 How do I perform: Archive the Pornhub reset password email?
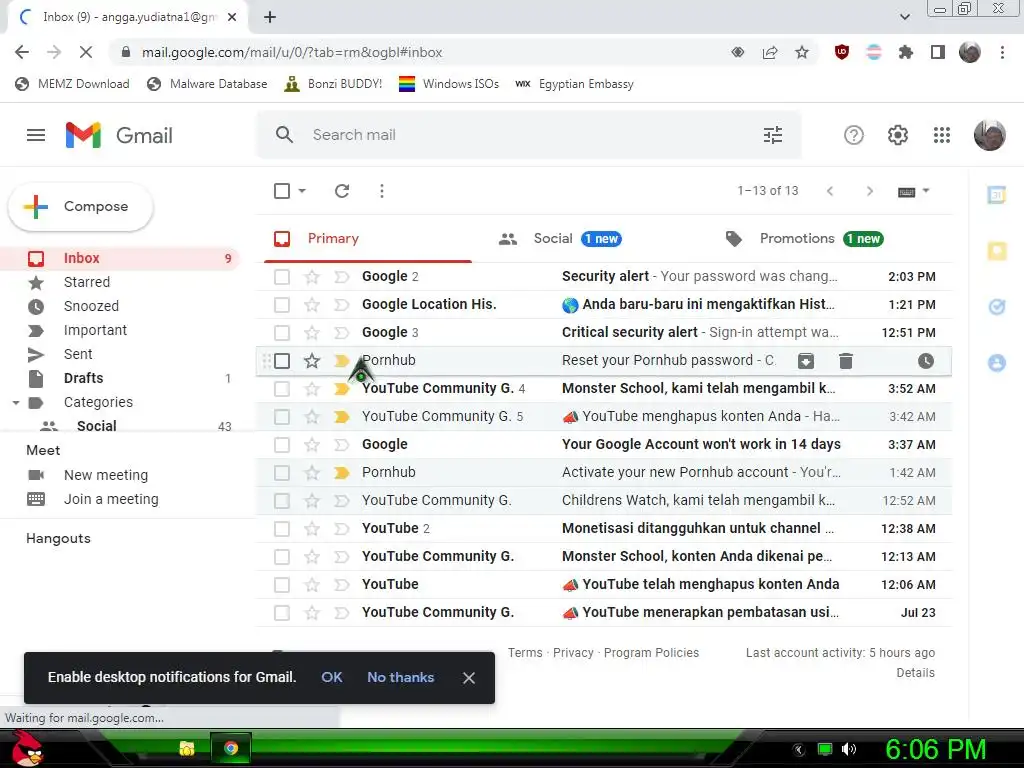806,360
